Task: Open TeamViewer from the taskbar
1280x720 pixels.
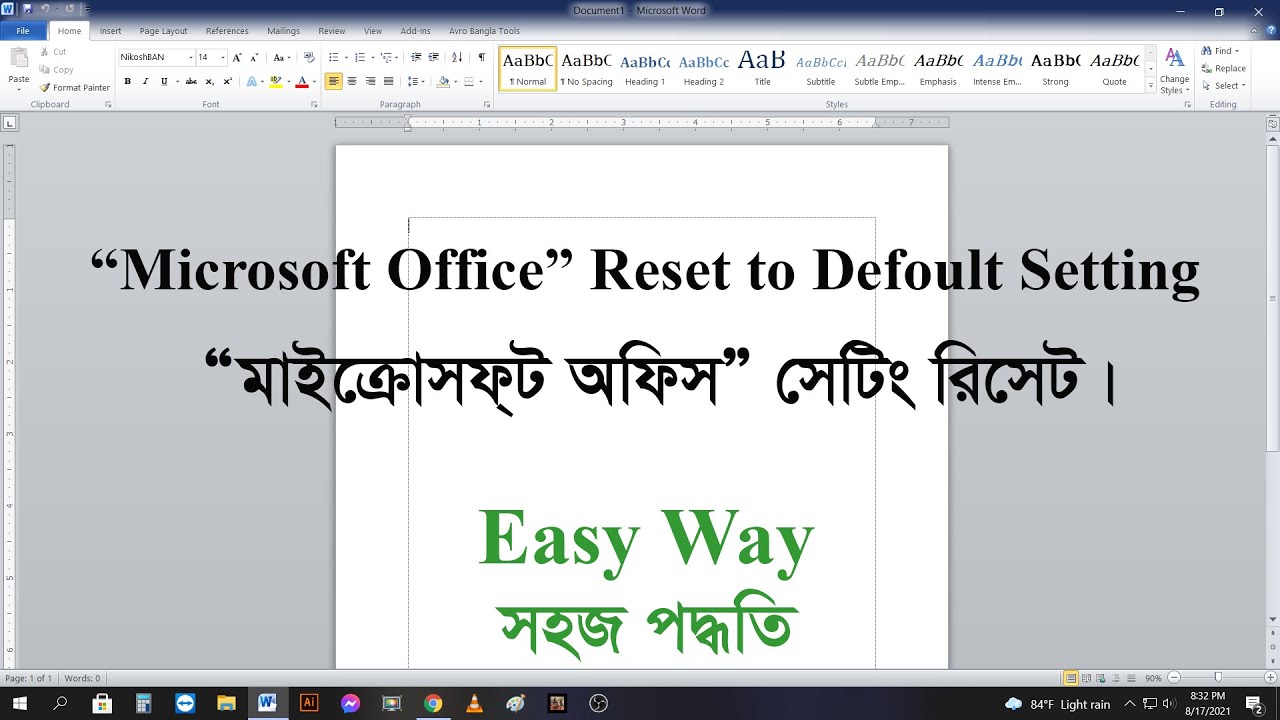Action: pos(185,703)
